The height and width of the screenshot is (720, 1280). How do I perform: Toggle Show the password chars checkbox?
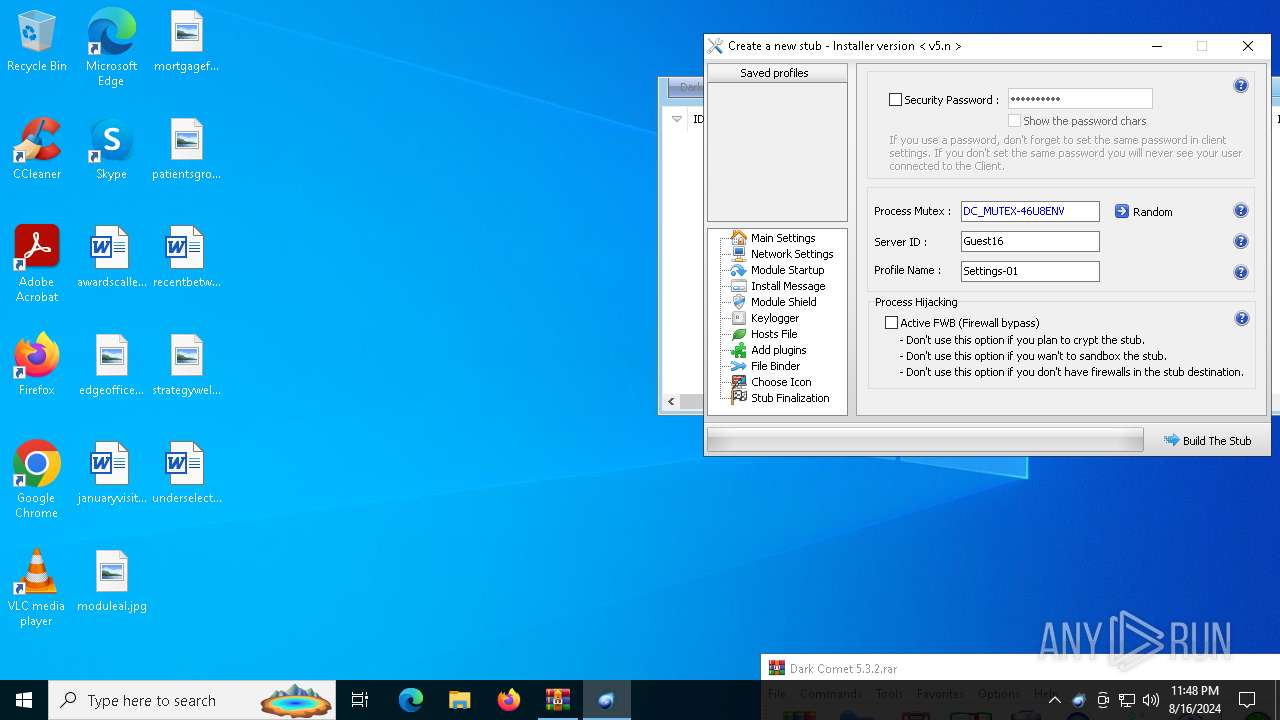(1014, 121)
